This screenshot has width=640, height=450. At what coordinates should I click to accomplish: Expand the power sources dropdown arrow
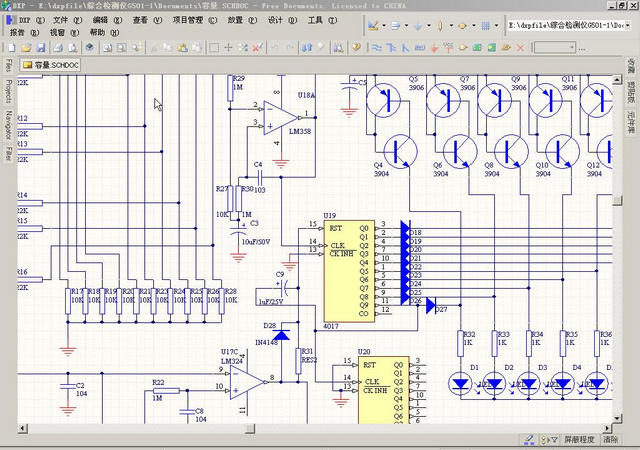point(429,26)
